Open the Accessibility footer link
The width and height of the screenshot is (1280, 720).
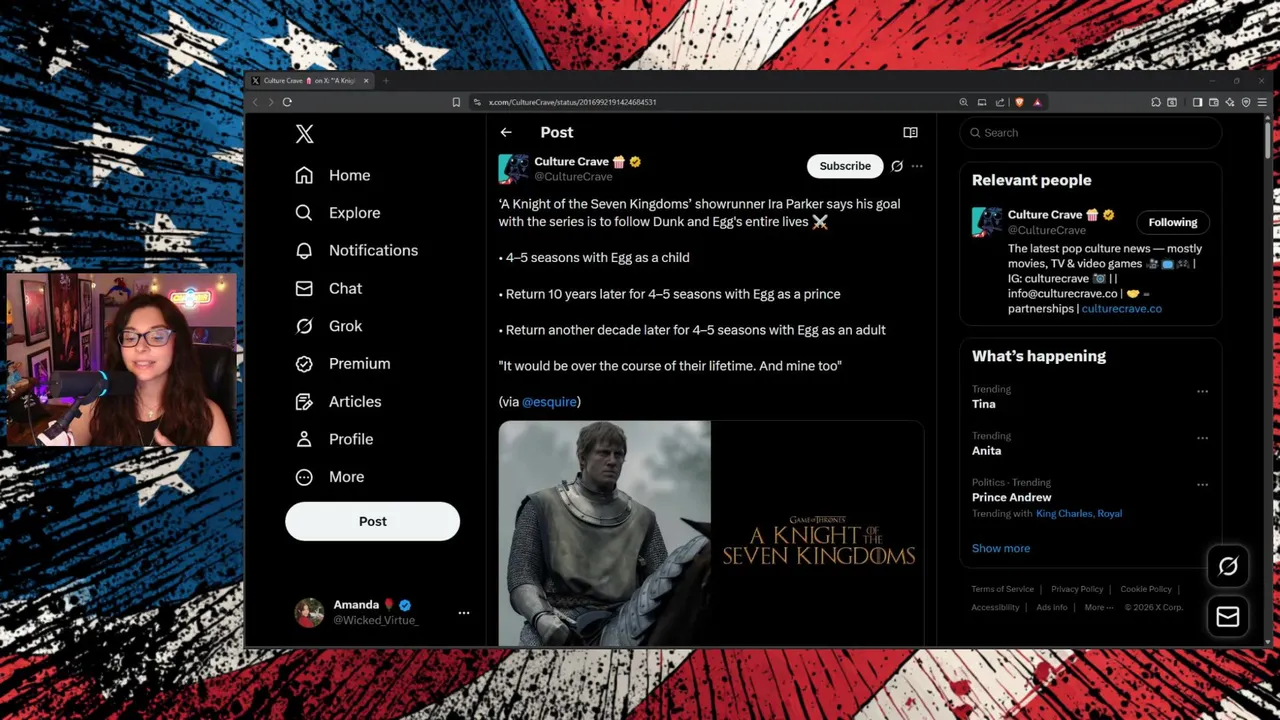pyautogui.click(x=995, y=607)
